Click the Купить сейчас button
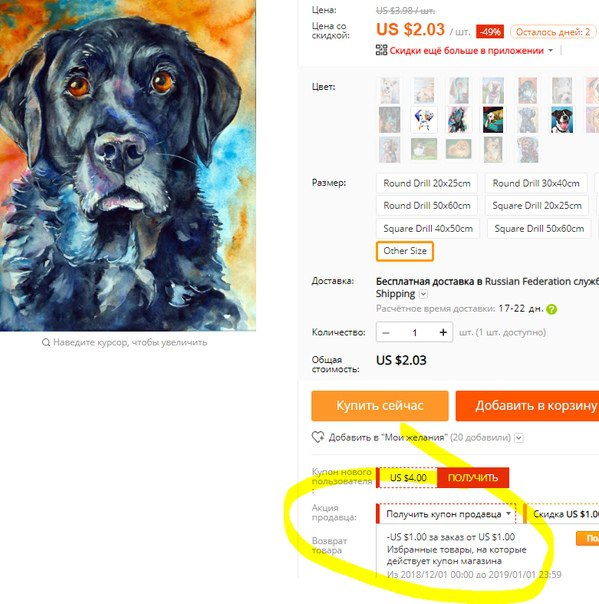599x604 pixels. [x=380, y=406]
